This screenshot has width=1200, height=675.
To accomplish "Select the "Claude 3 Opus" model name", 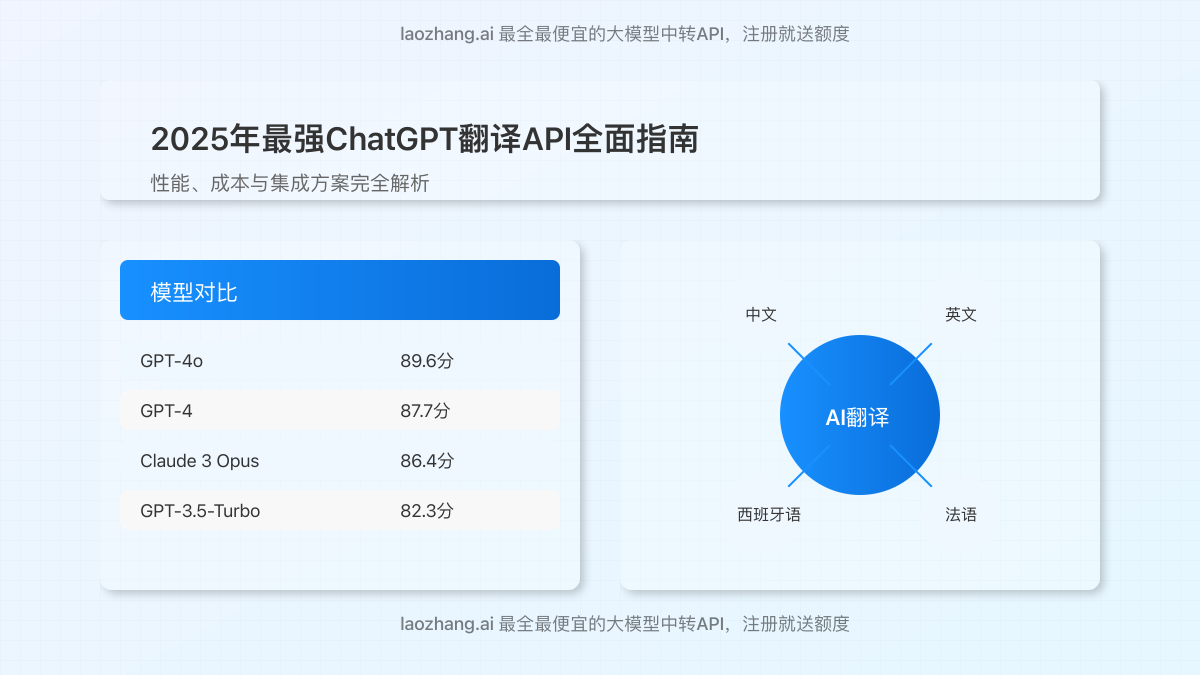I will pyautogui.click(x=200, y=461).
